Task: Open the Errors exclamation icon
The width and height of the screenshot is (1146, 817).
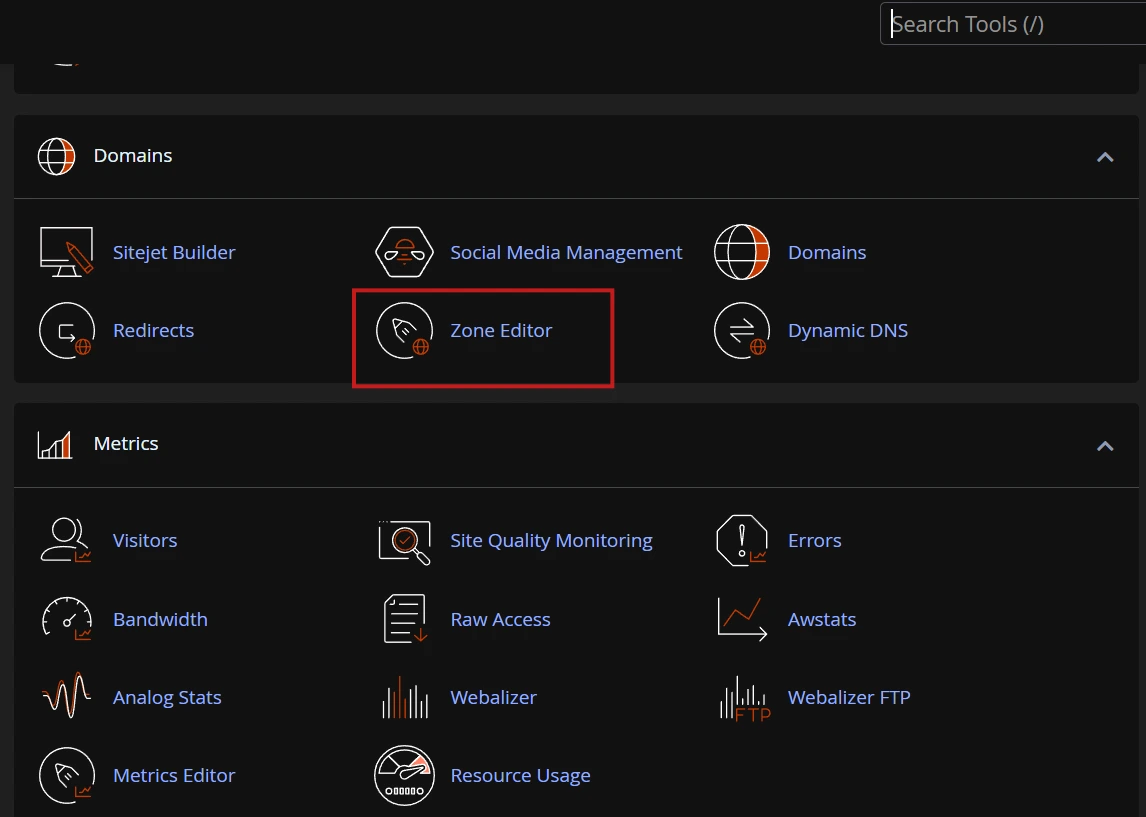Action: 742,541
